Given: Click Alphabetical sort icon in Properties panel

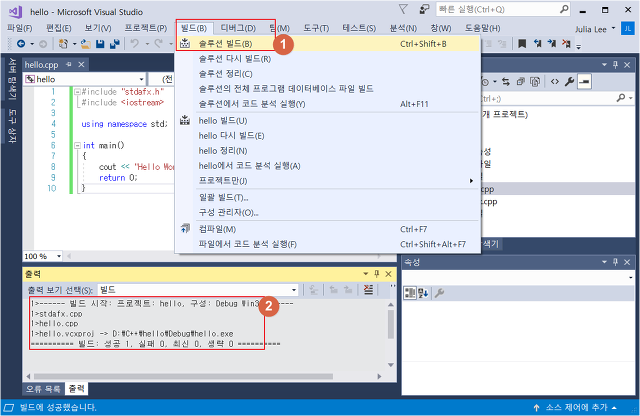Looking at the screenshot, I should (x=423, y=293).
